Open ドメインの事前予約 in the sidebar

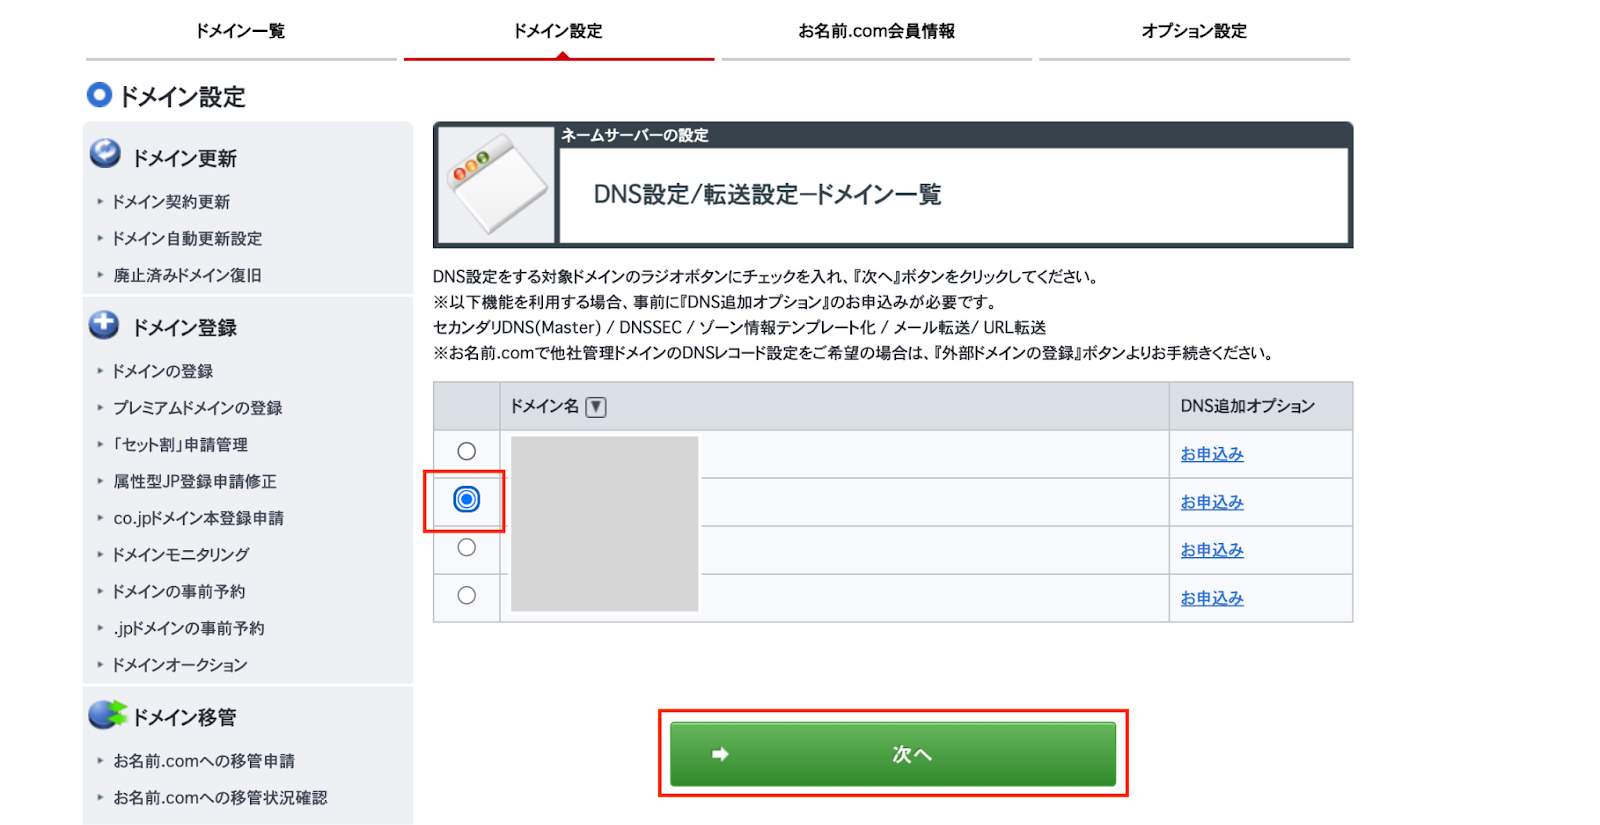tap(179, 592)
